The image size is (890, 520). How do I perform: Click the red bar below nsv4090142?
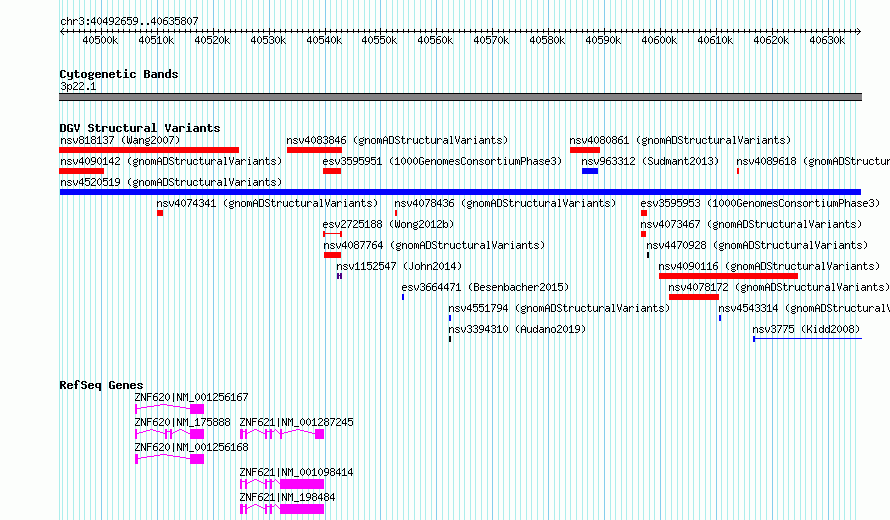point(82,171)
